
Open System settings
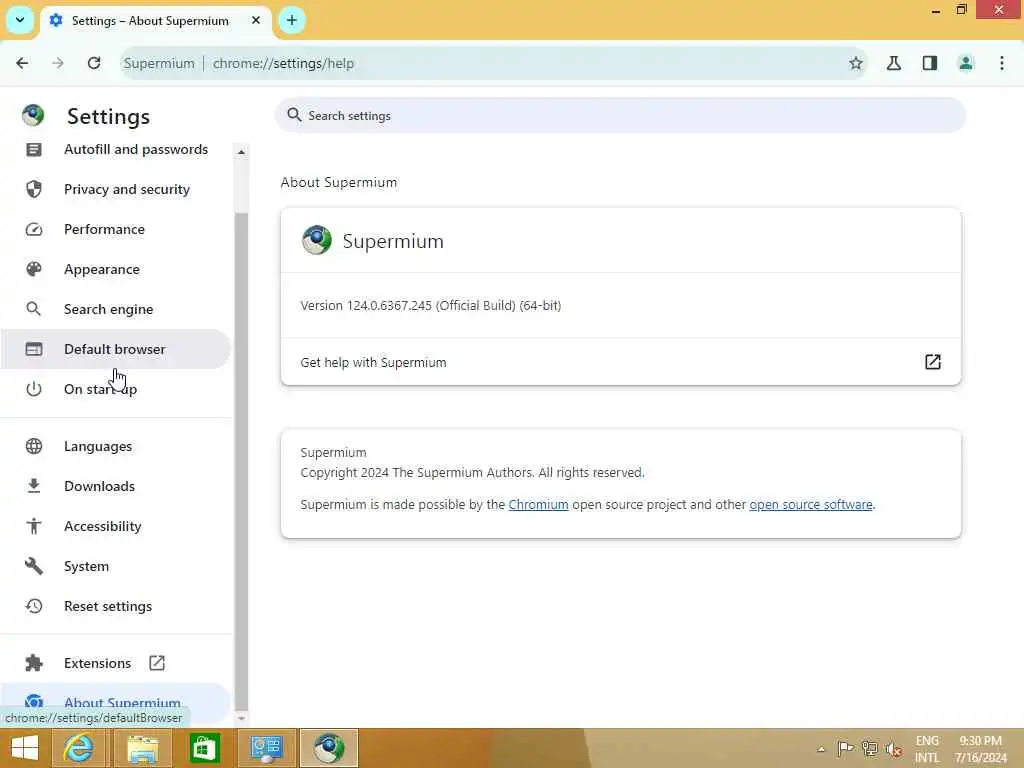(x=116, y=566)
